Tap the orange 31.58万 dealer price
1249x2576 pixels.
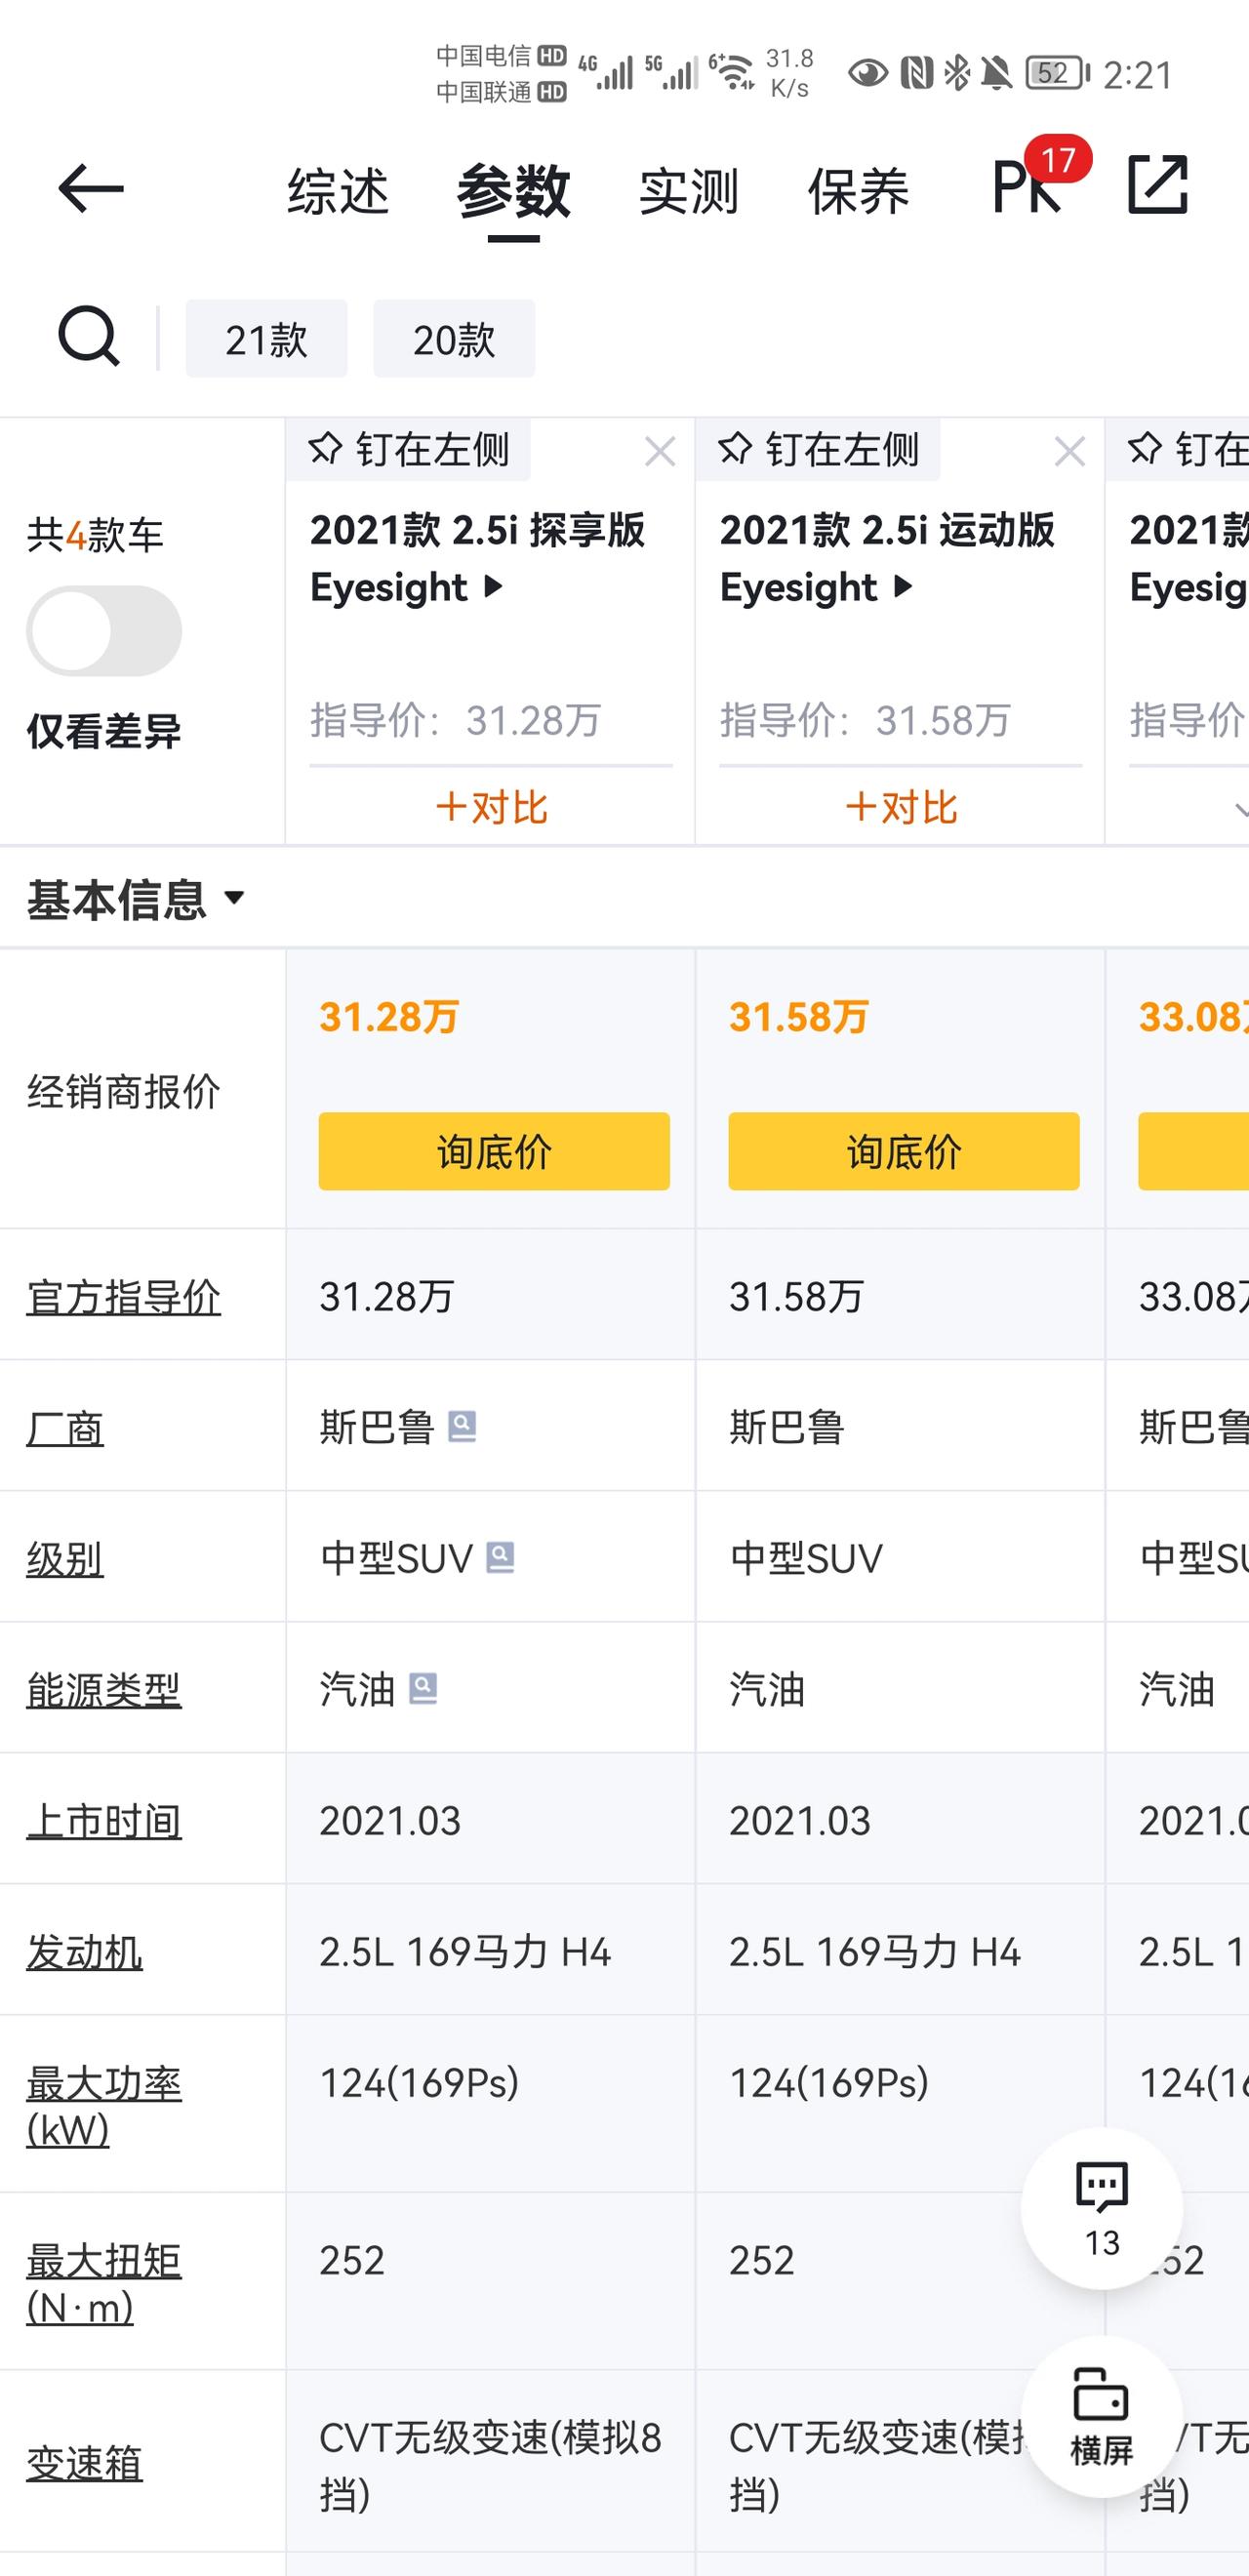799,1017
